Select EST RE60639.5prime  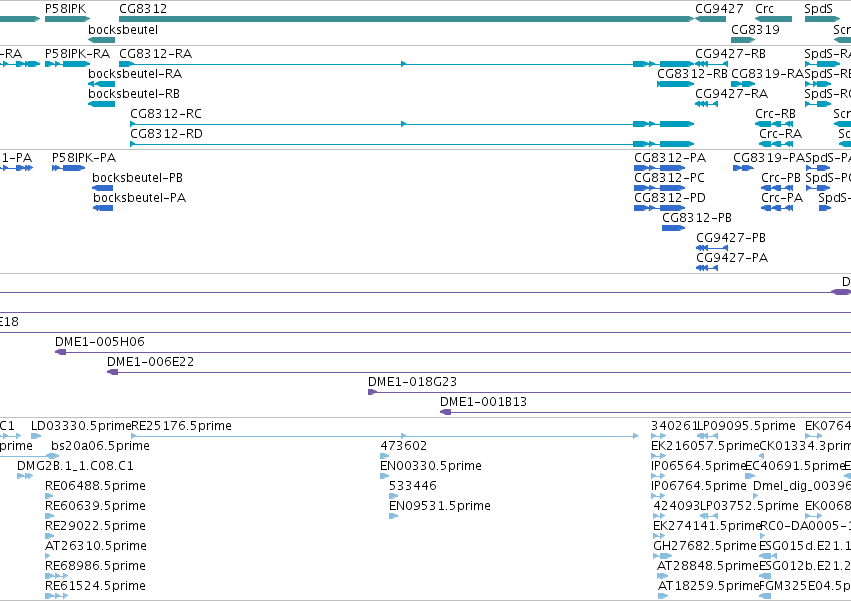(49, 516)
